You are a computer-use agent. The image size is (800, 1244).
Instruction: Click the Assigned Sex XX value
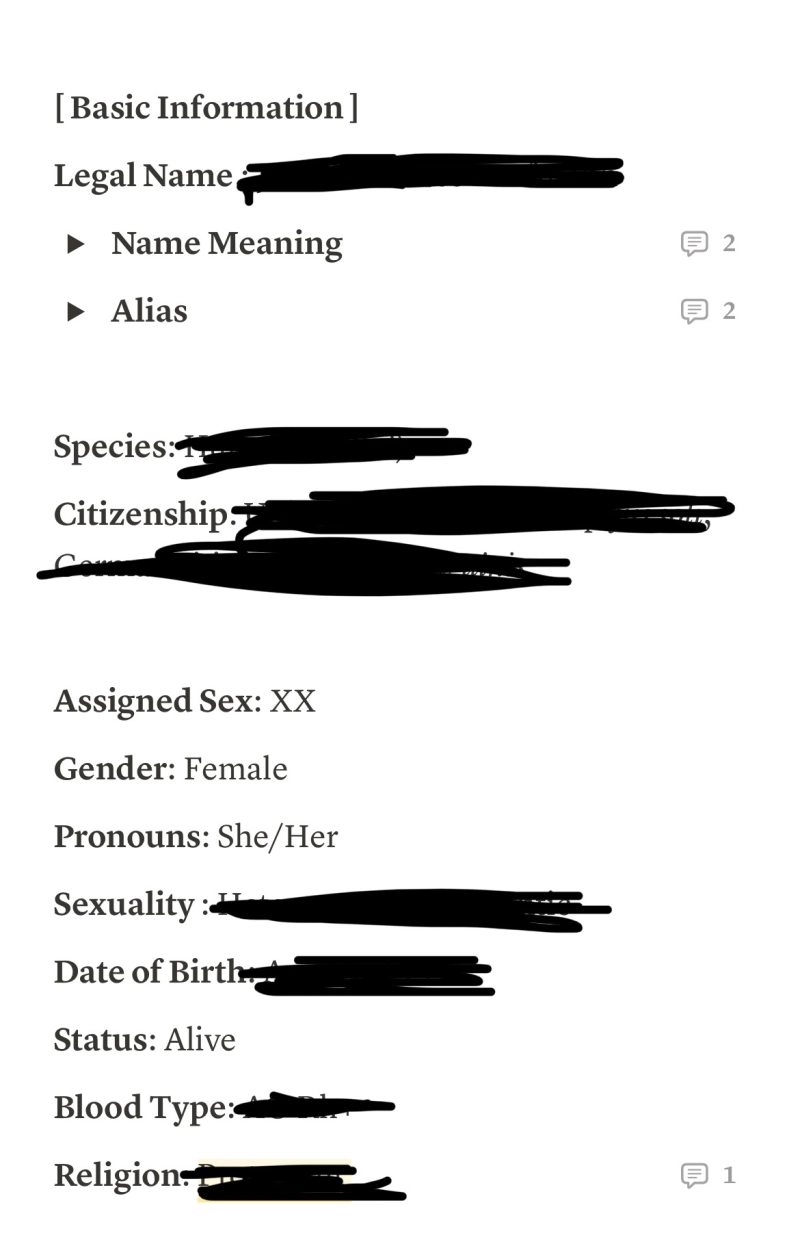coord(292,701)
